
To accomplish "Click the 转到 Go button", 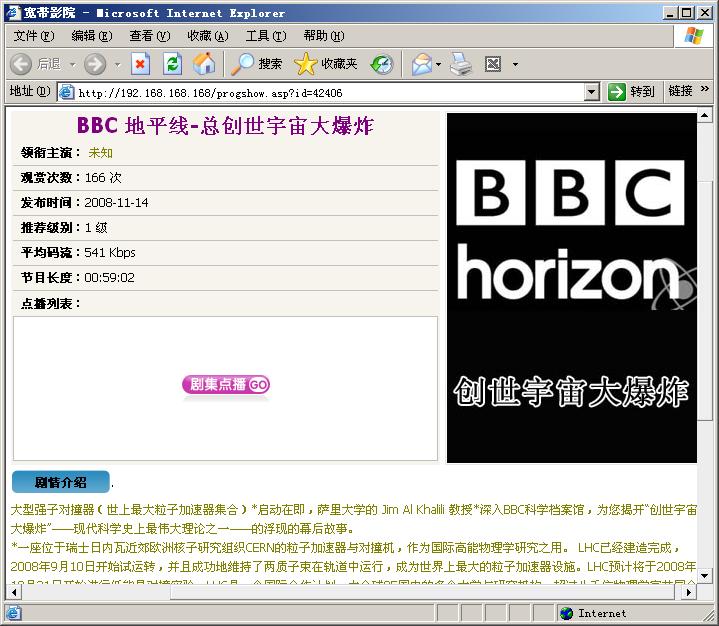I will tap(631, 92).
